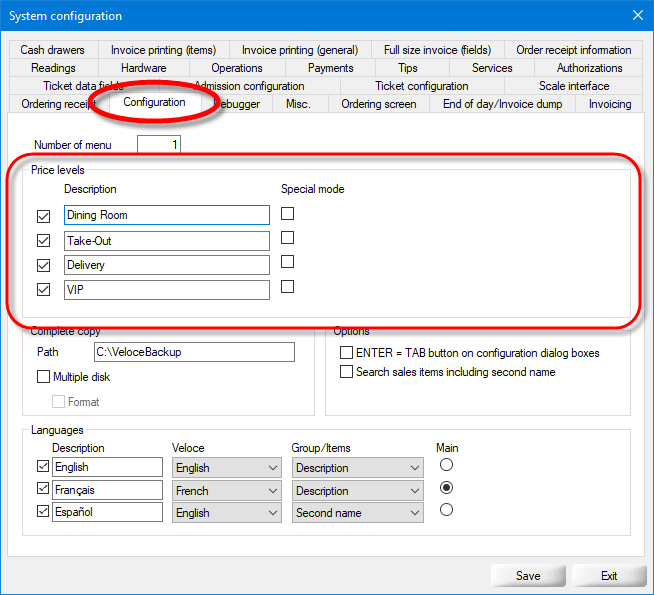This screenshot has height=595, width=654.
Task: Open the Cash drawers tab
Action: coord(52,50)
